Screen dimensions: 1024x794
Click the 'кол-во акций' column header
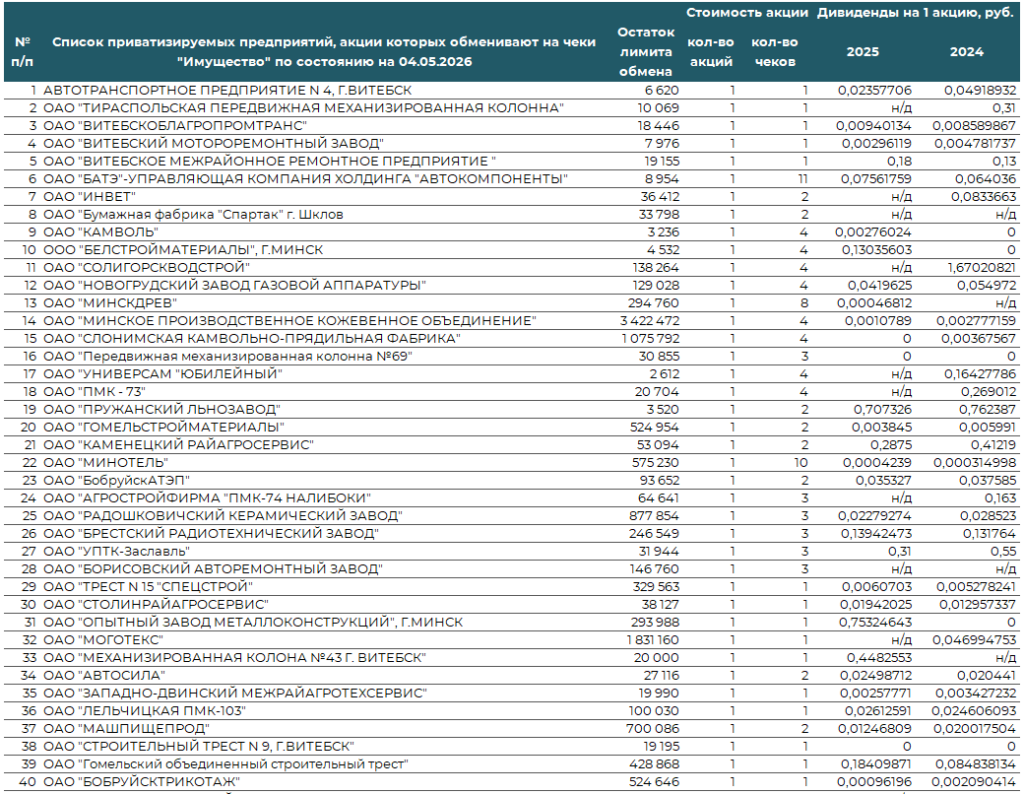(x=711, y=52)
